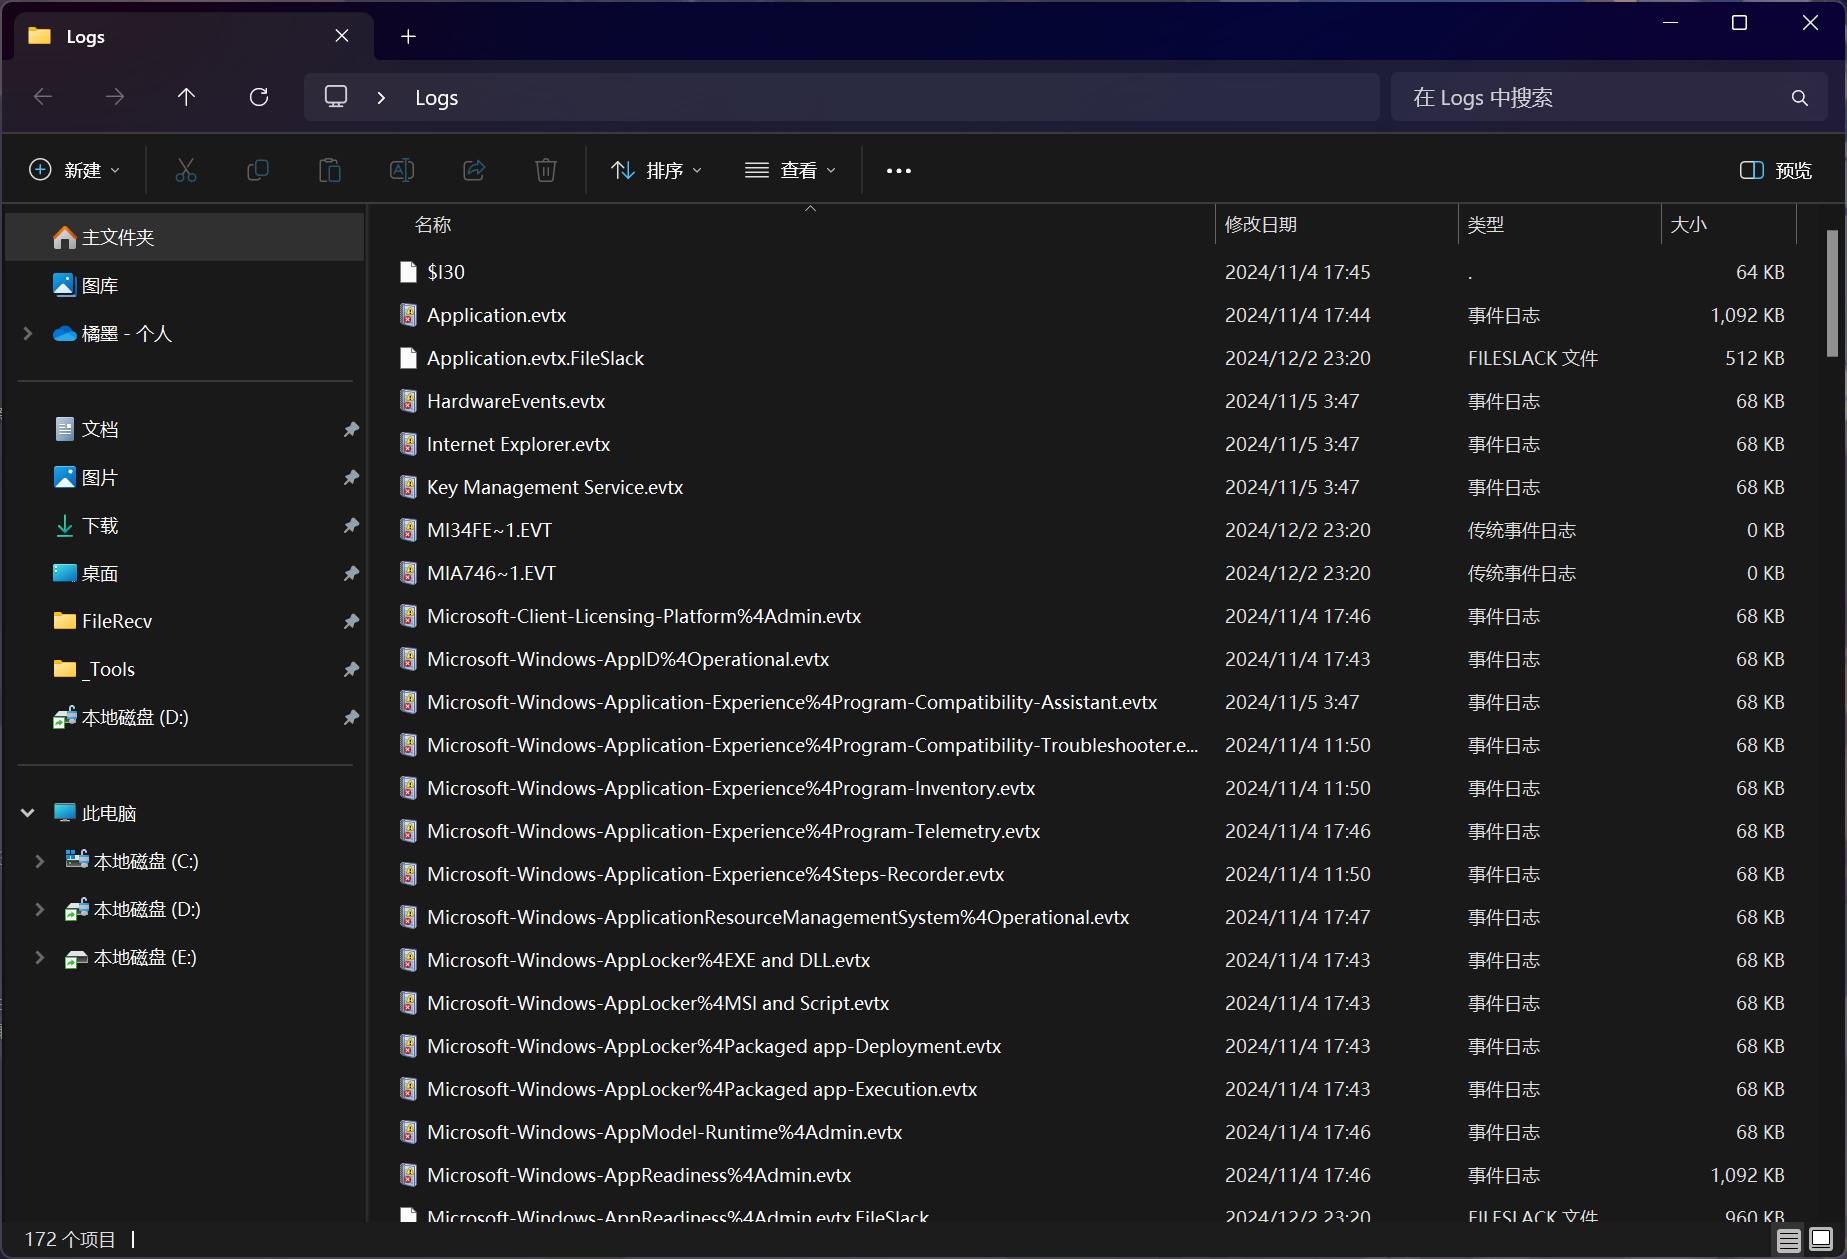Open the 新建 new item dropdown

(75, 170)
